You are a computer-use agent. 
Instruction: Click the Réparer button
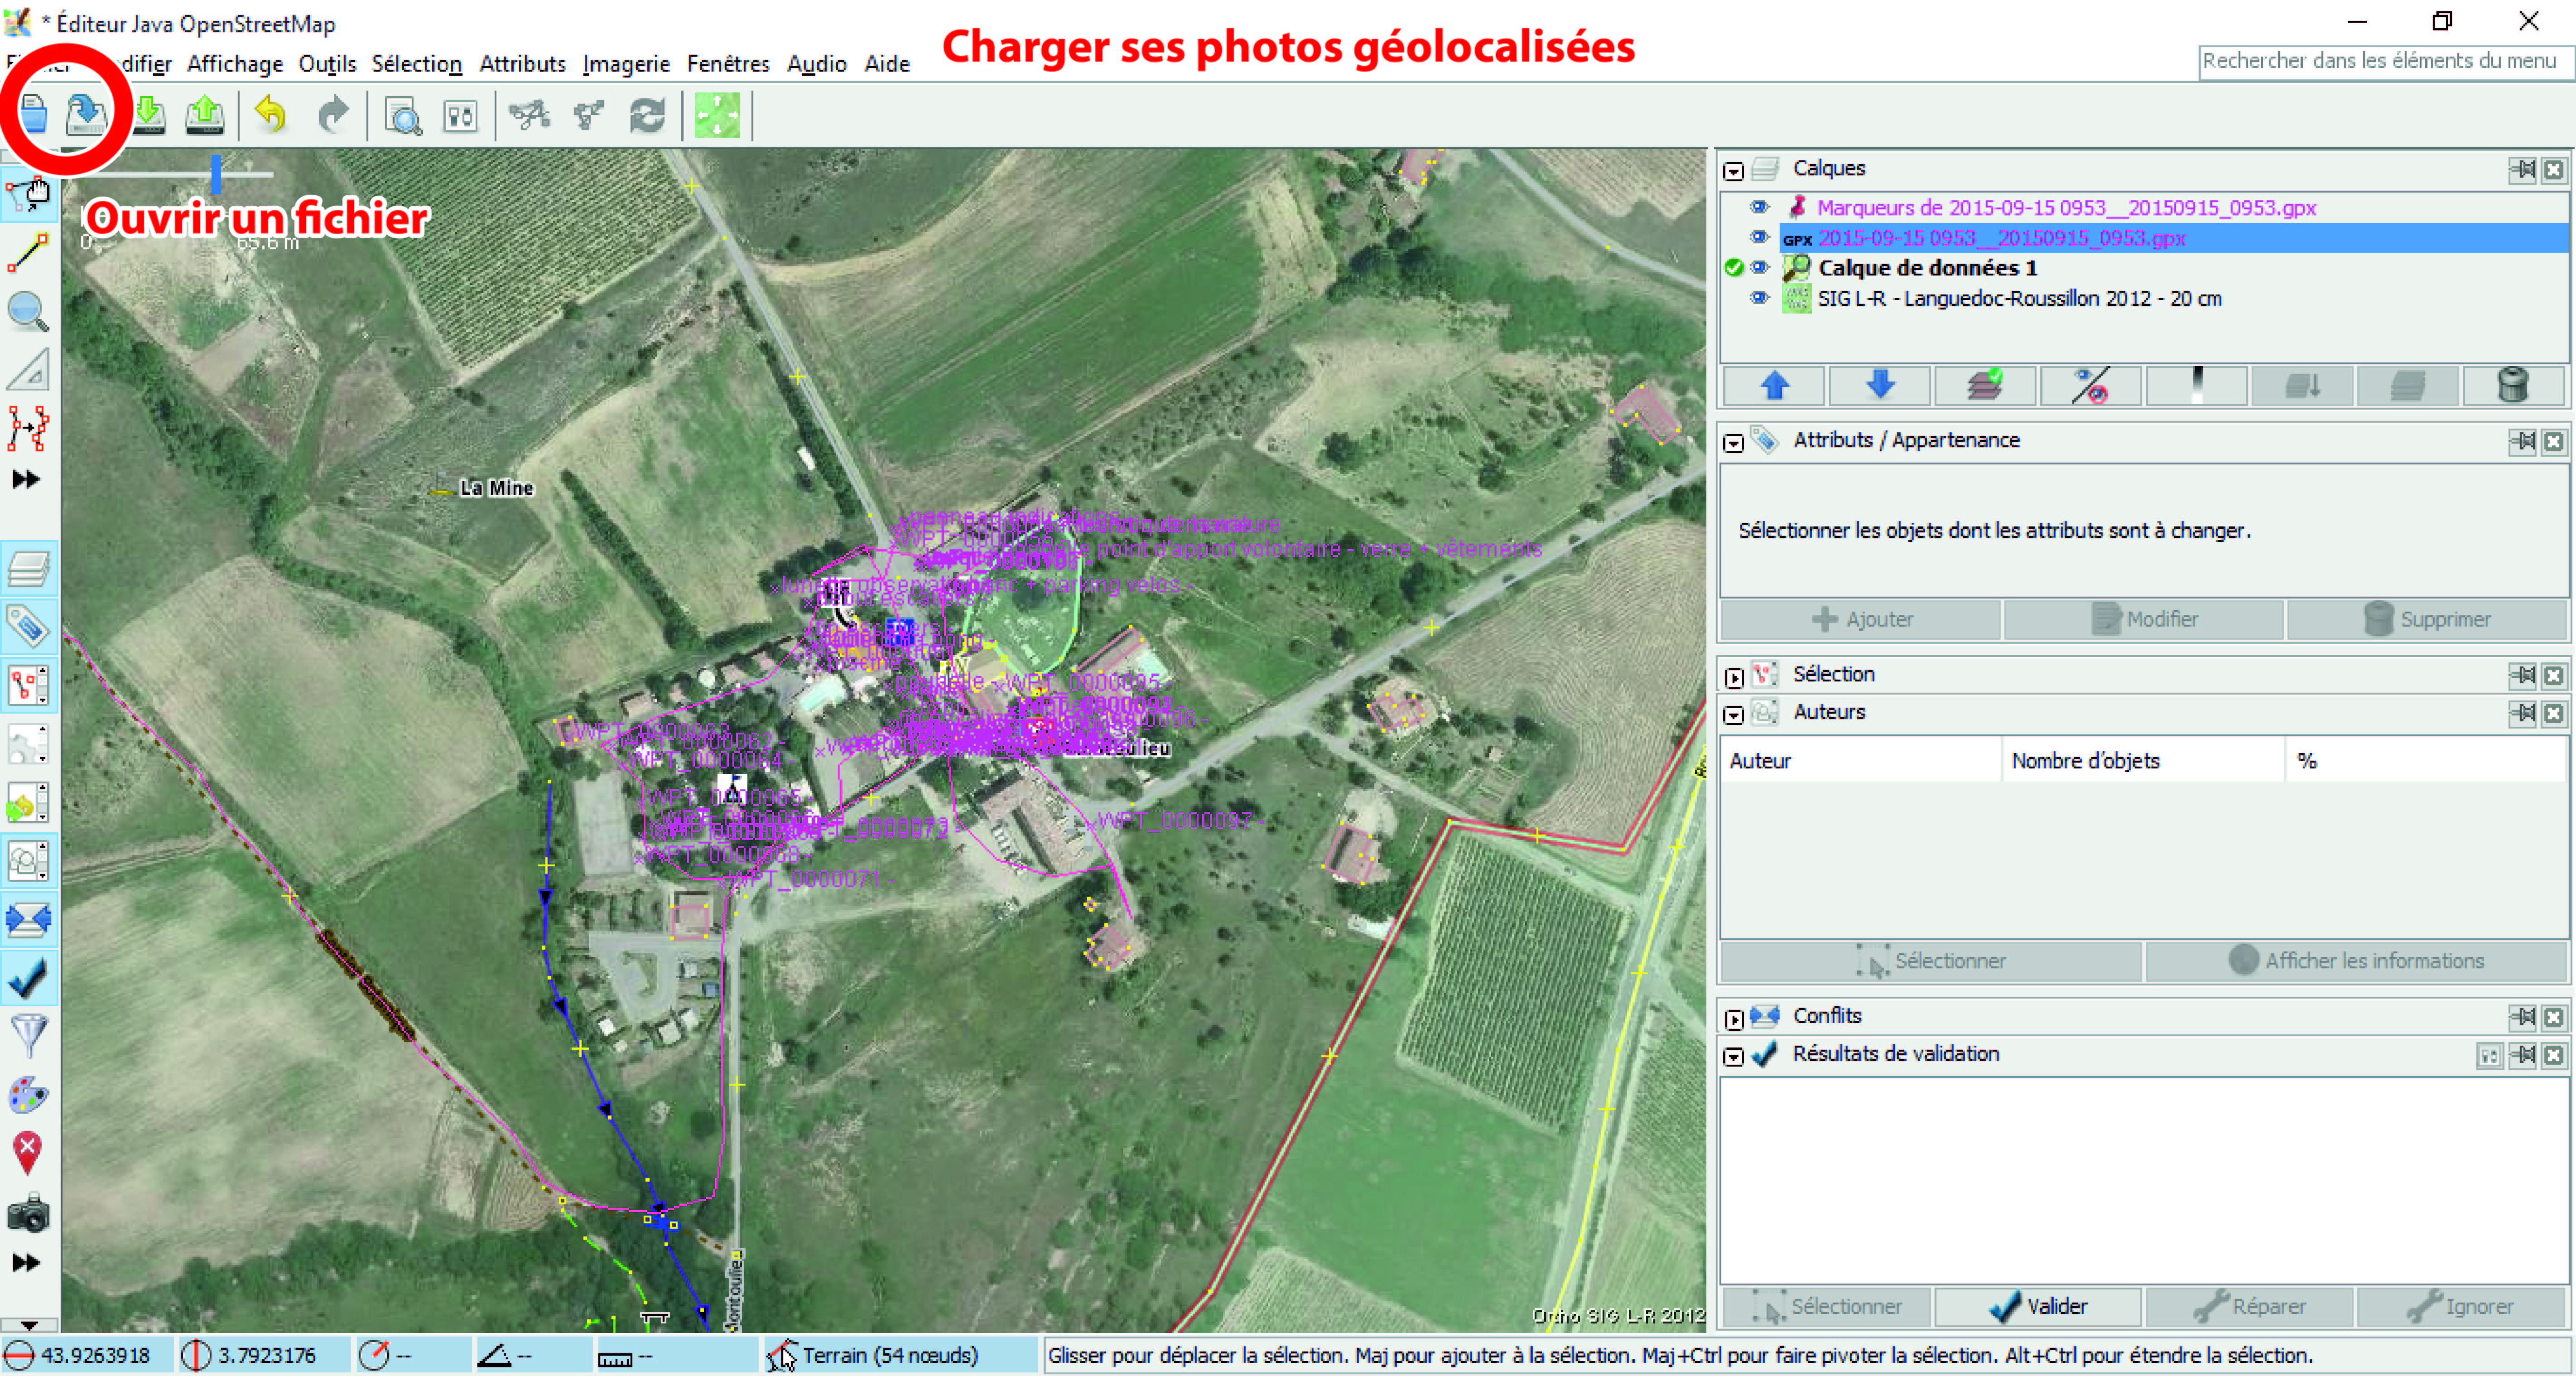[2249, 1307]
